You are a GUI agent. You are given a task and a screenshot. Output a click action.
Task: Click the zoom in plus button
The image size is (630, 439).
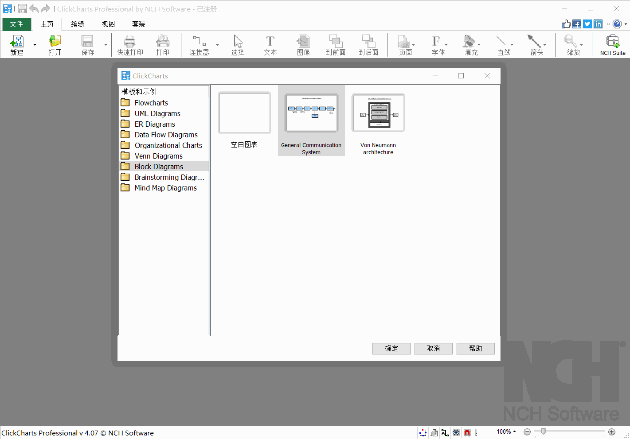(612, 432)
